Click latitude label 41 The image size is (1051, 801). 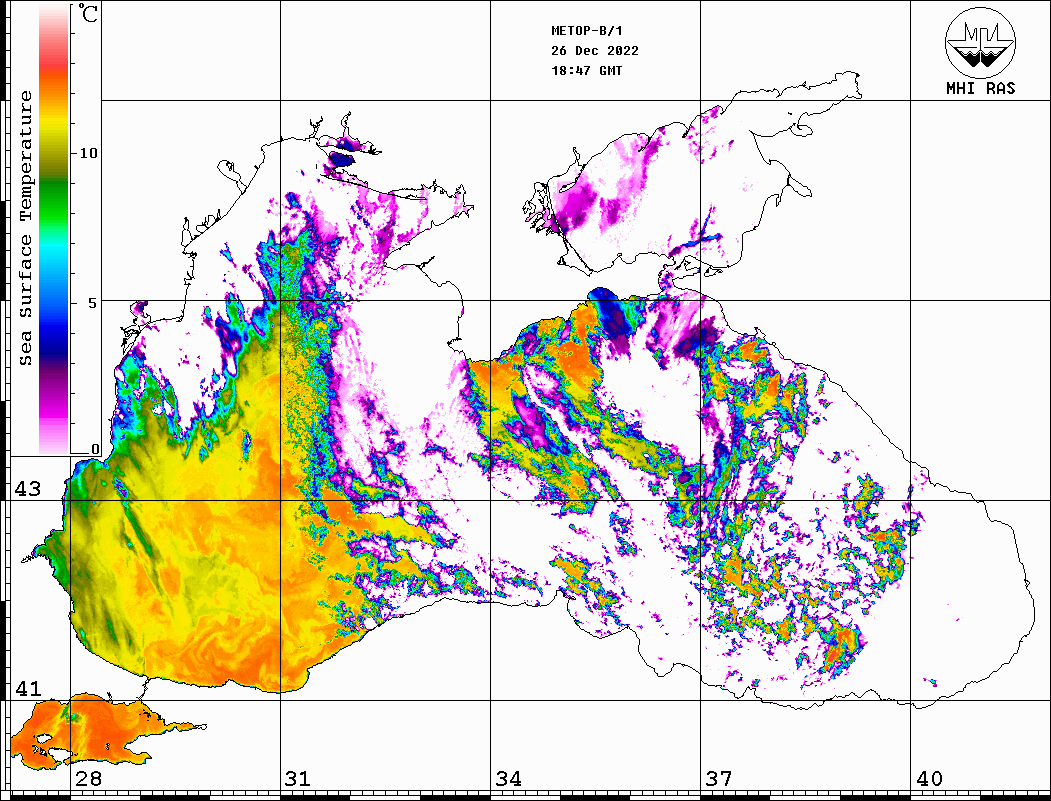pyautogui.click(x=28, y=688)
